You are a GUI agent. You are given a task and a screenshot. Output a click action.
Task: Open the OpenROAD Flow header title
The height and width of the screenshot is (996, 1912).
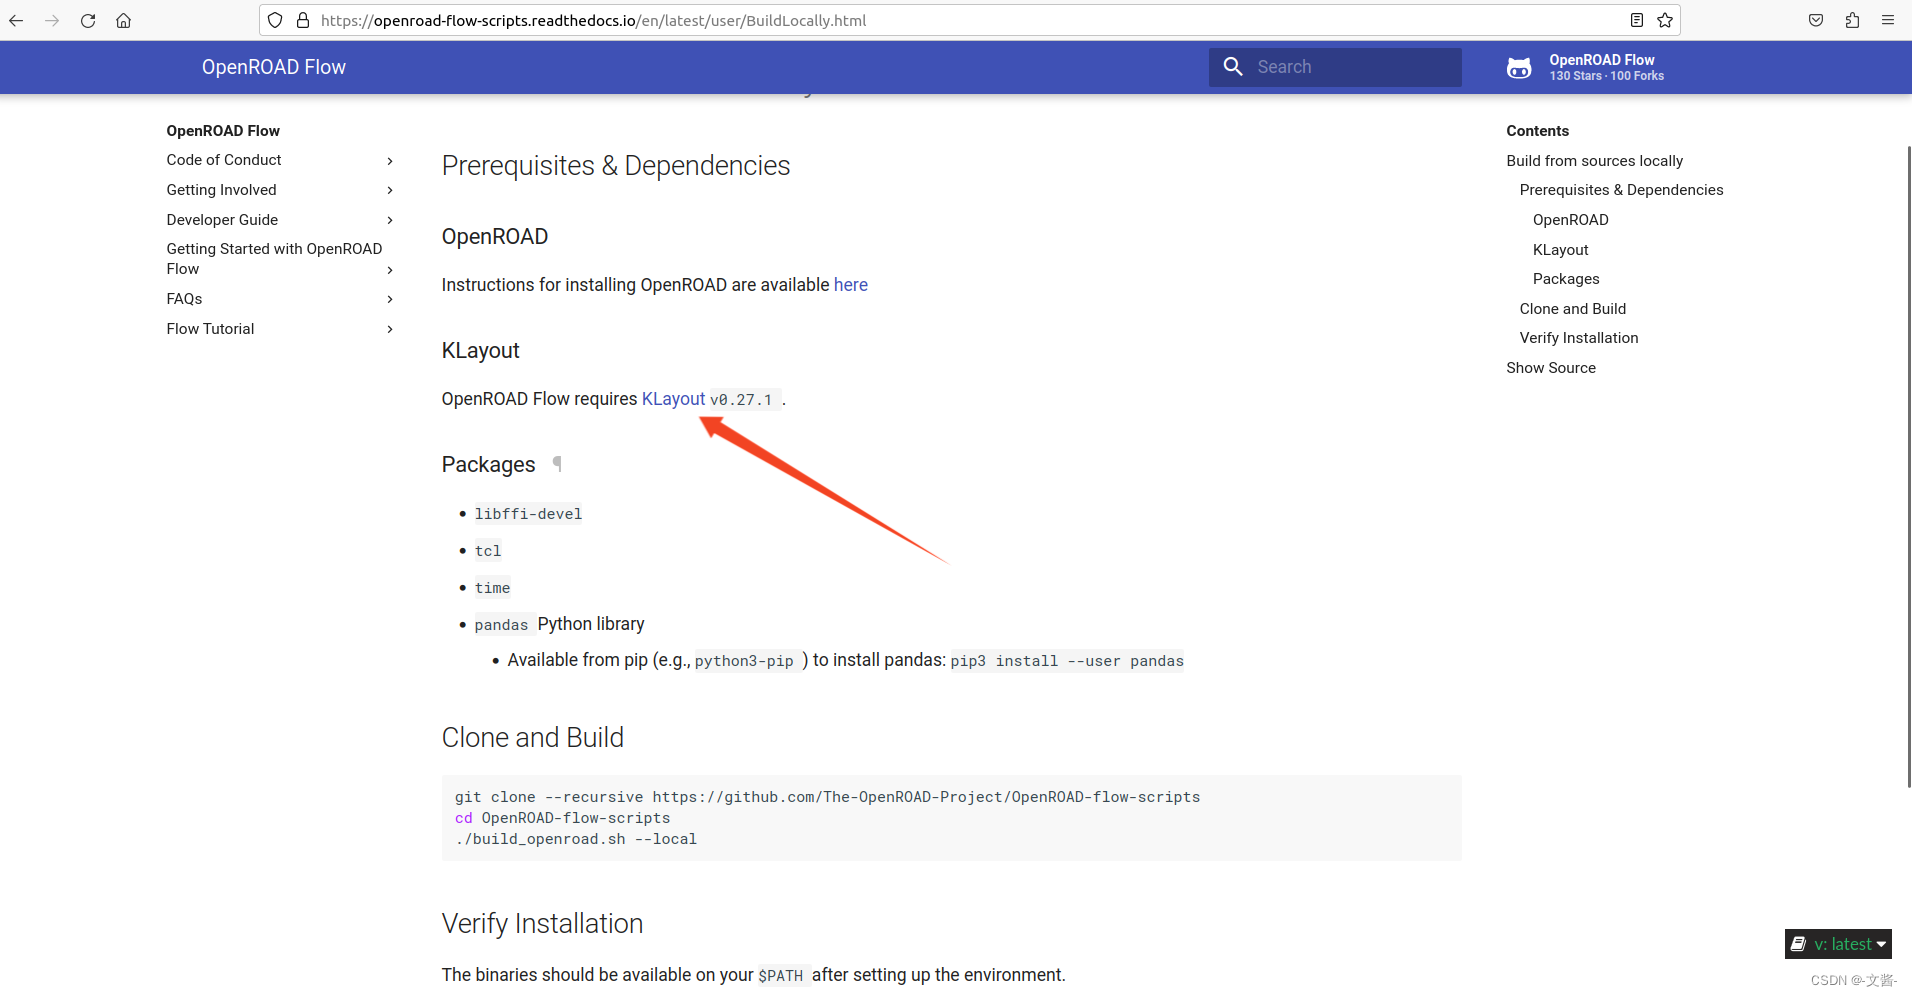[274, 67]
